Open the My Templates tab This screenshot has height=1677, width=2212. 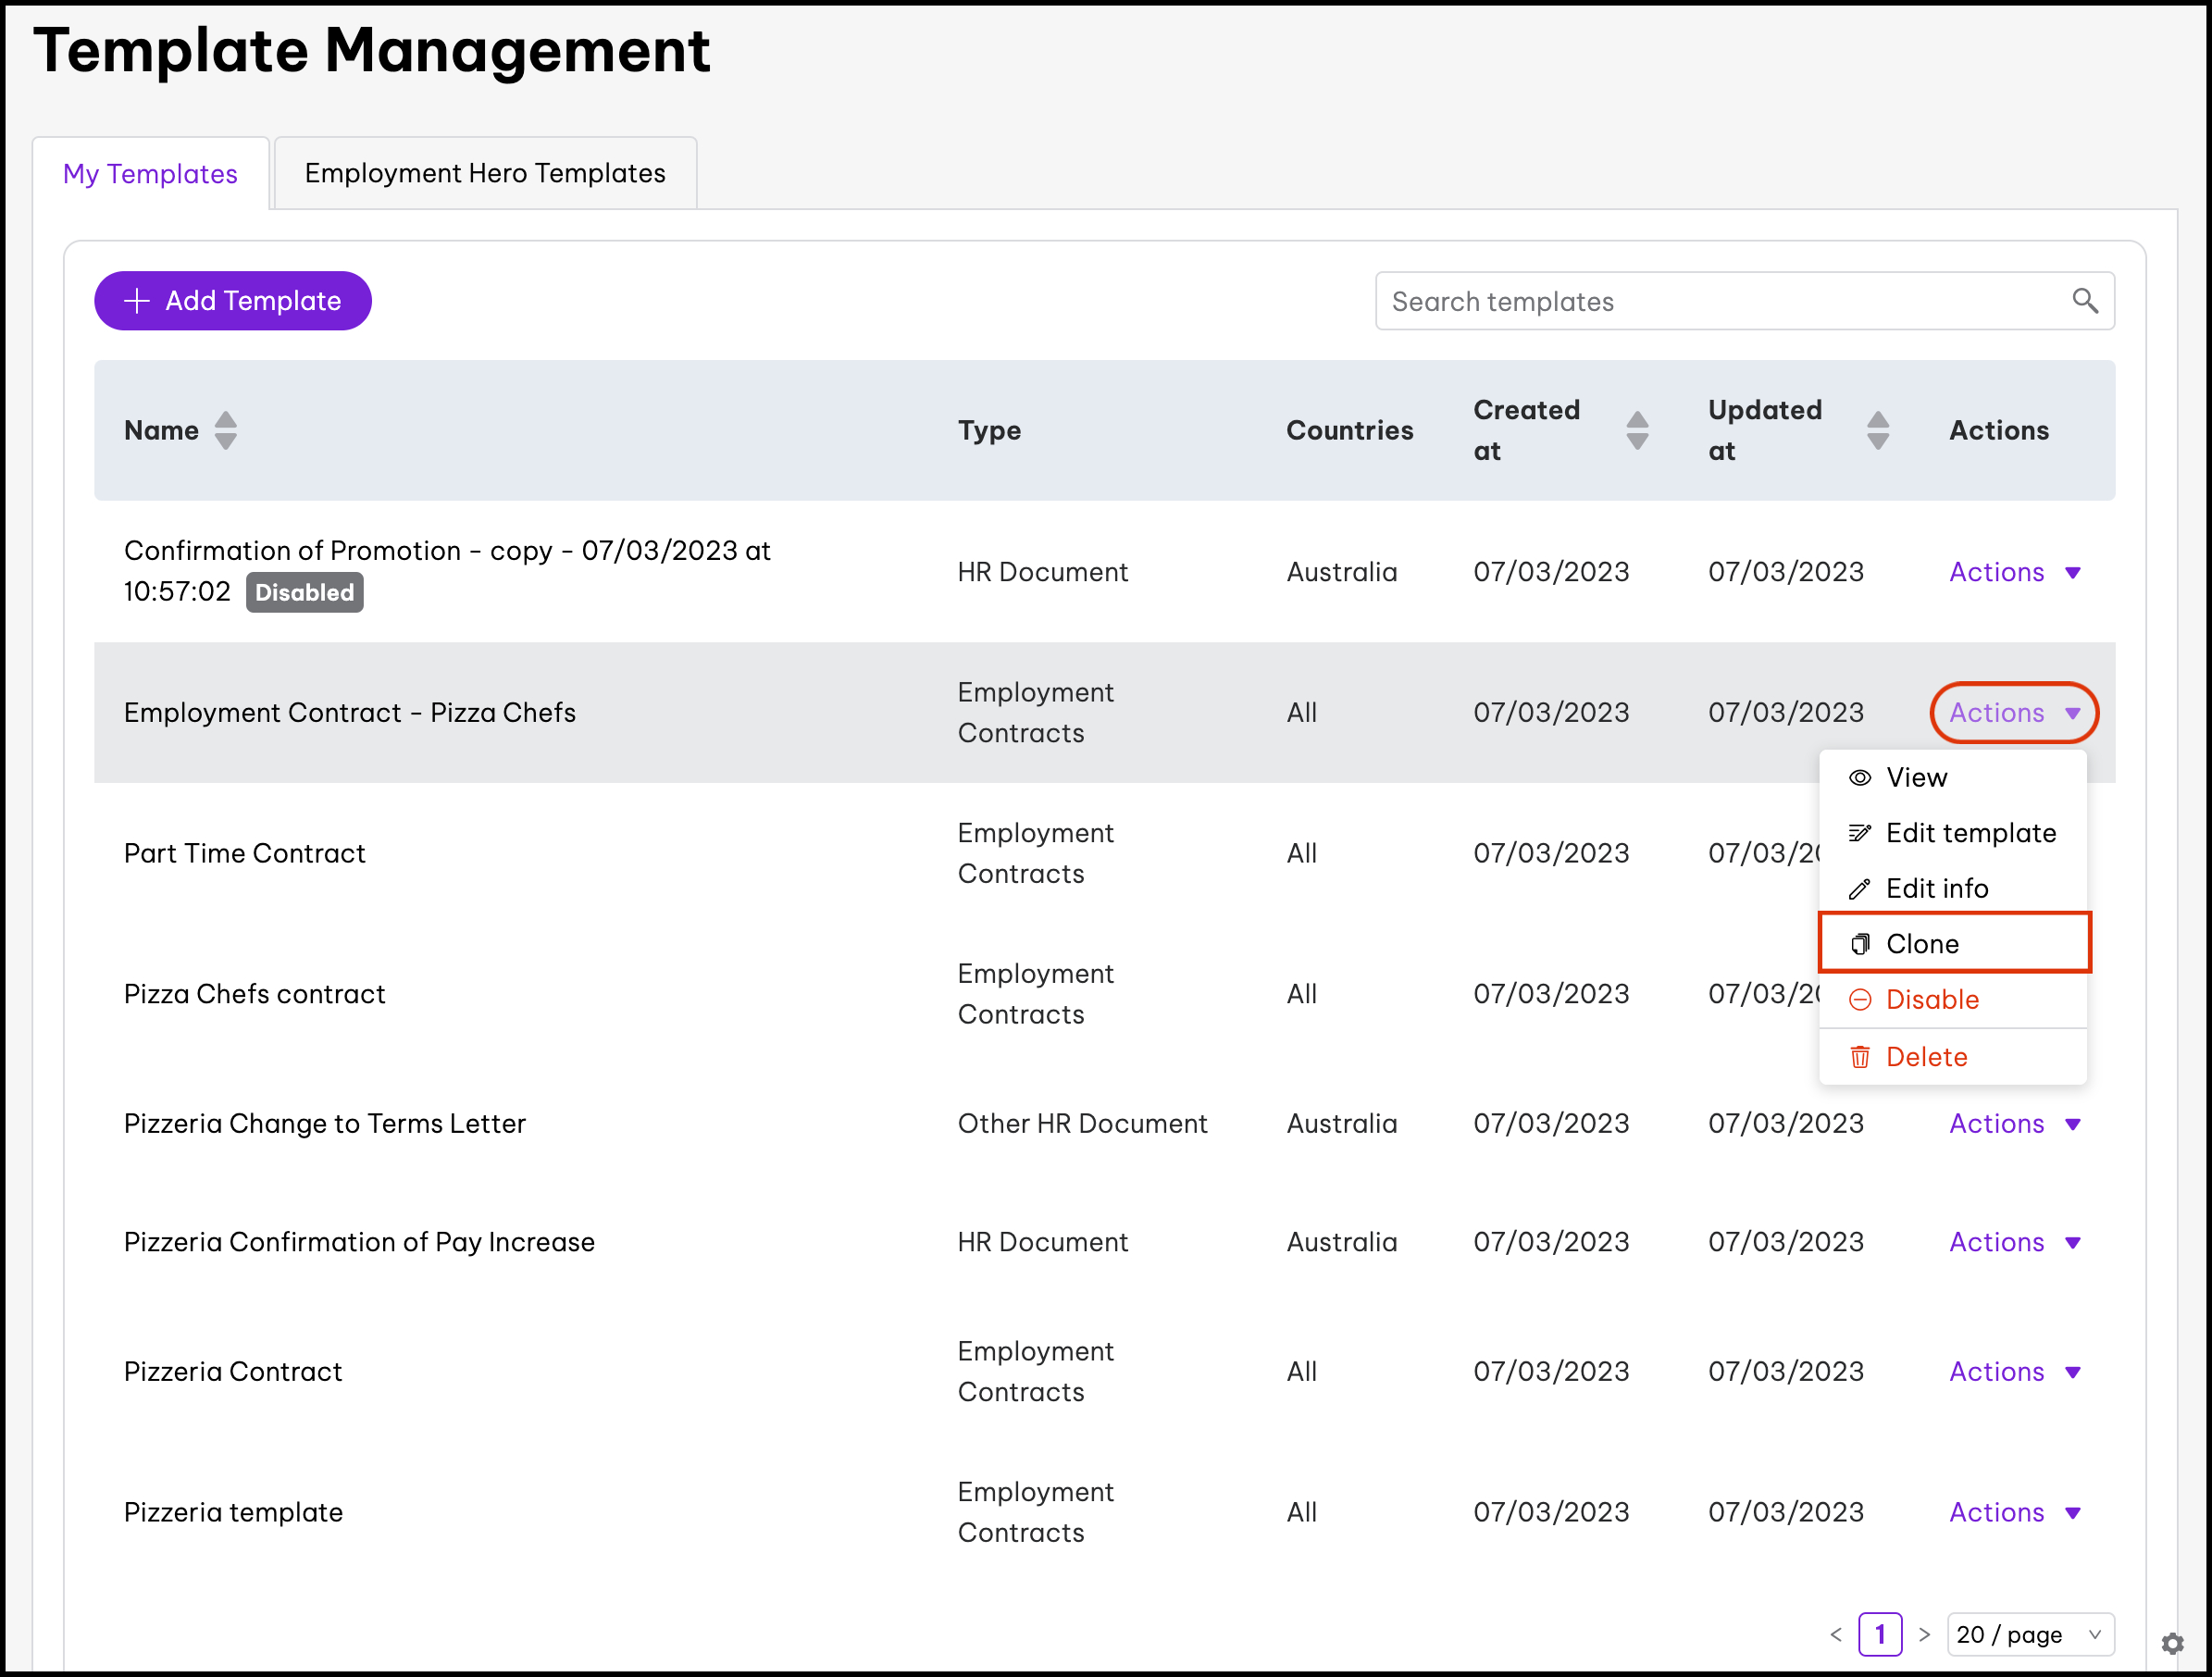point(150,174)
